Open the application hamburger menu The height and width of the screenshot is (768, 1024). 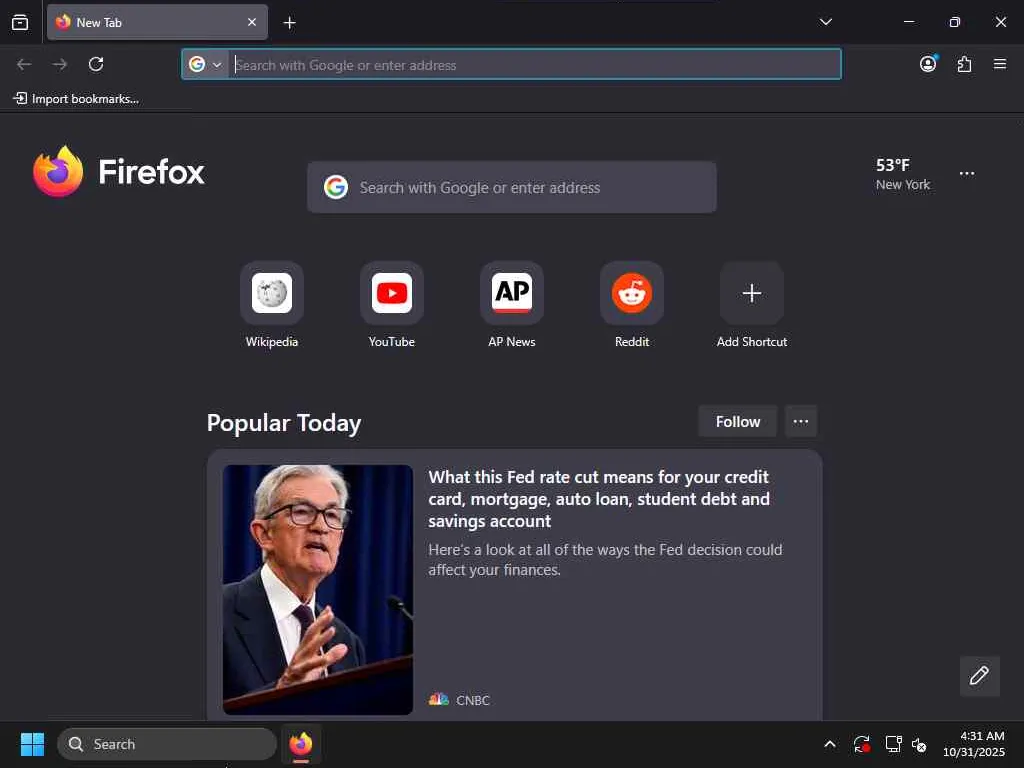(x=999, y=64)
